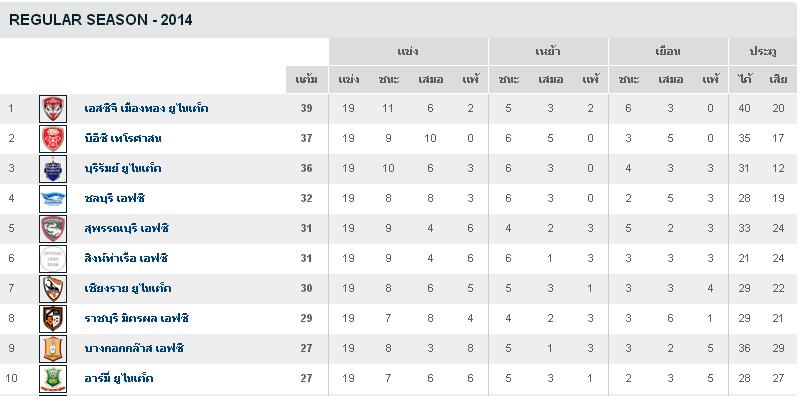
Task: Open the Buriram United (บุรีรัมย์ ยูไนเต็ด) team logo
Action: point(53,168)
